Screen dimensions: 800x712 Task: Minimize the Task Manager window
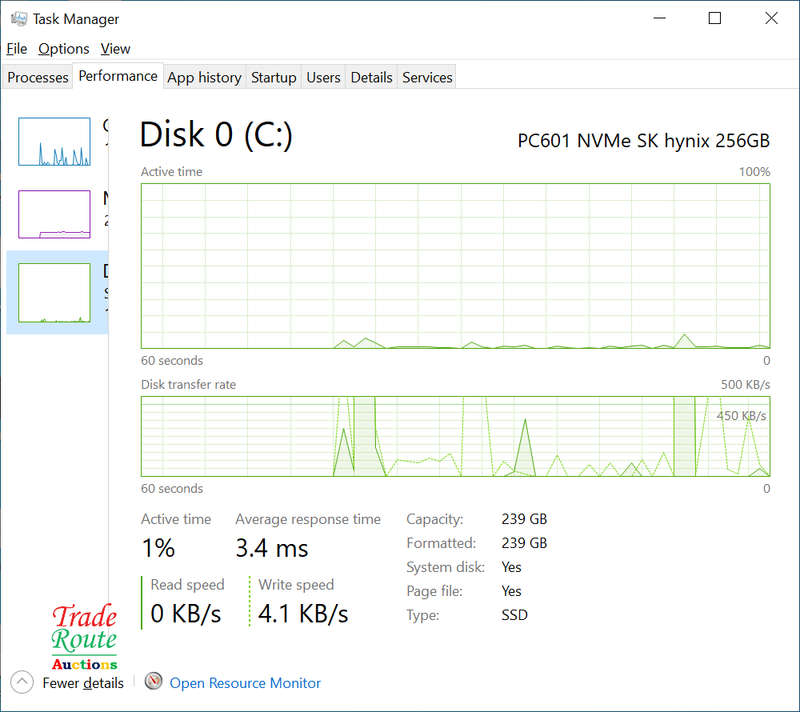(658, 18)
